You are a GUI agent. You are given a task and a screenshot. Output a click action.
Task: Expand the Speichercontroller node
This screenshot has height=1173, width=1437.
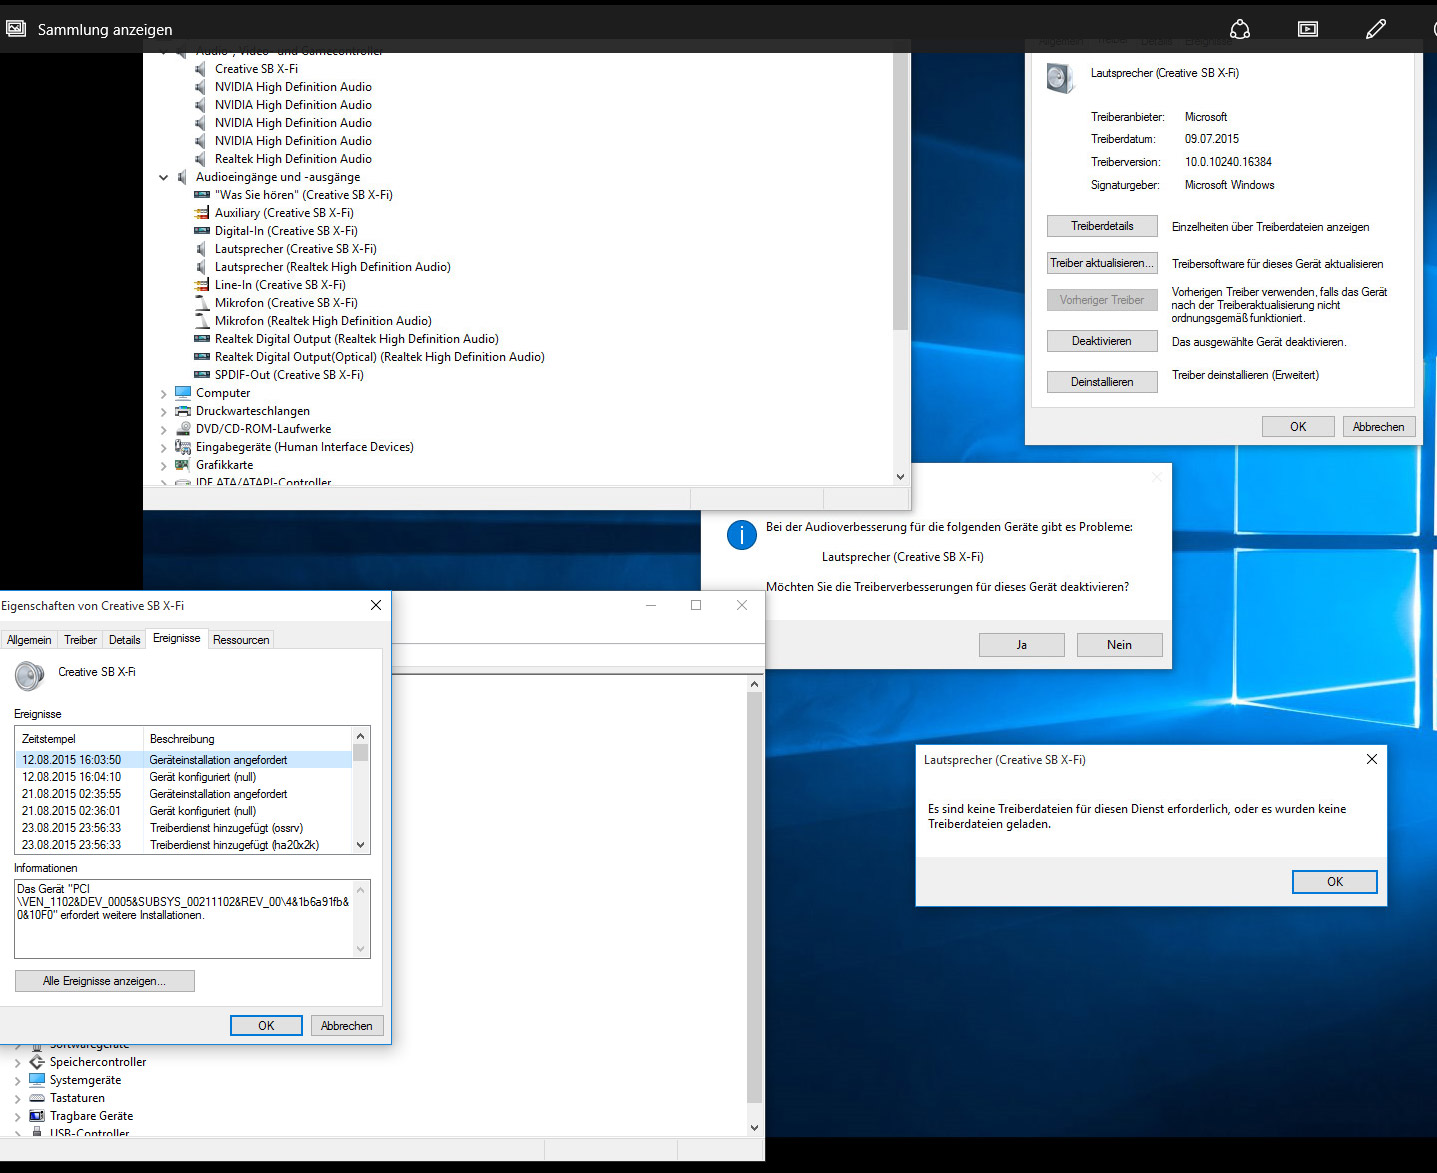pos(17,1063)
